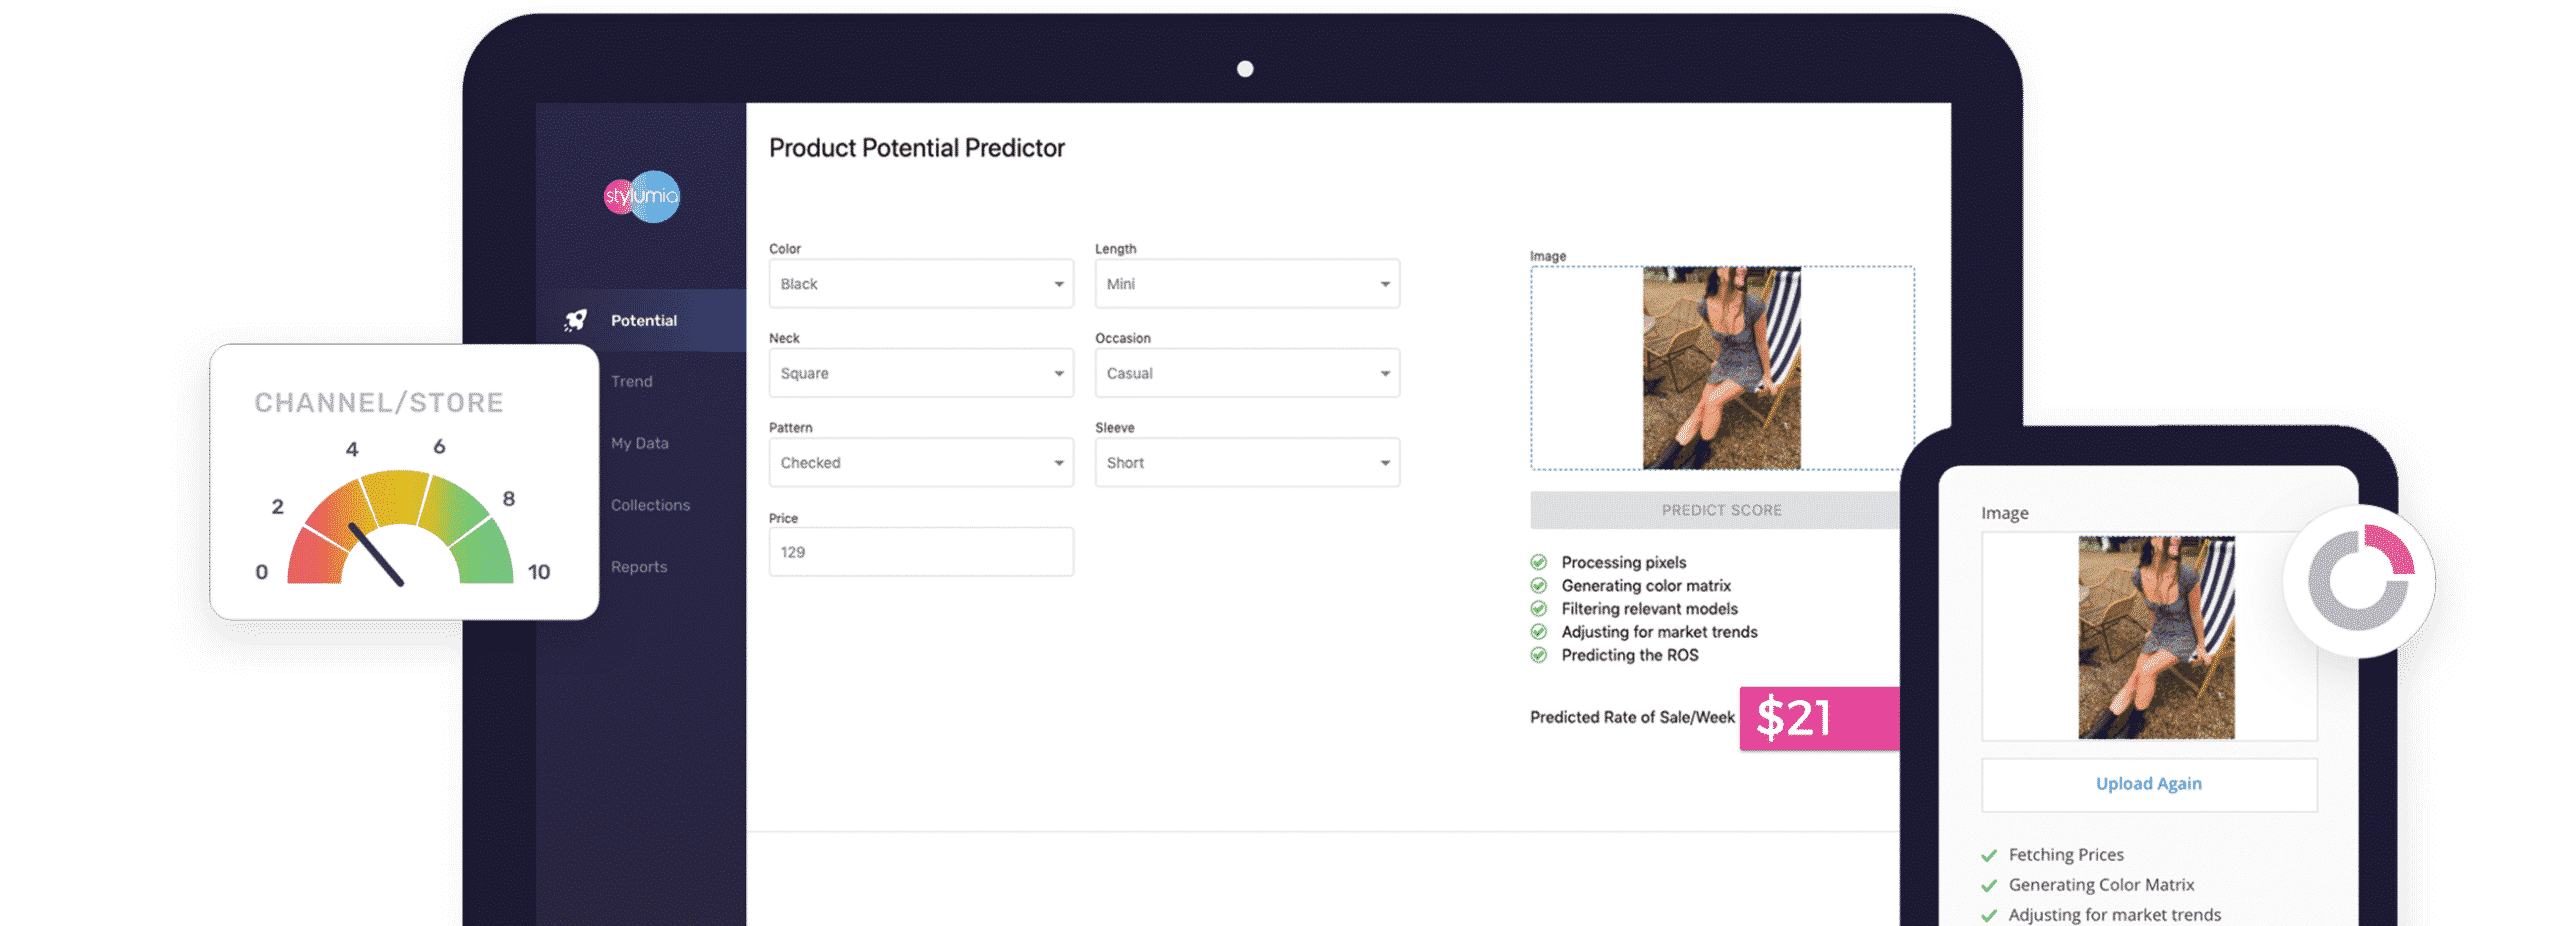Screen dimensions: 2560x926
Task: Open the Trend menu item
Action: (631, 382)
